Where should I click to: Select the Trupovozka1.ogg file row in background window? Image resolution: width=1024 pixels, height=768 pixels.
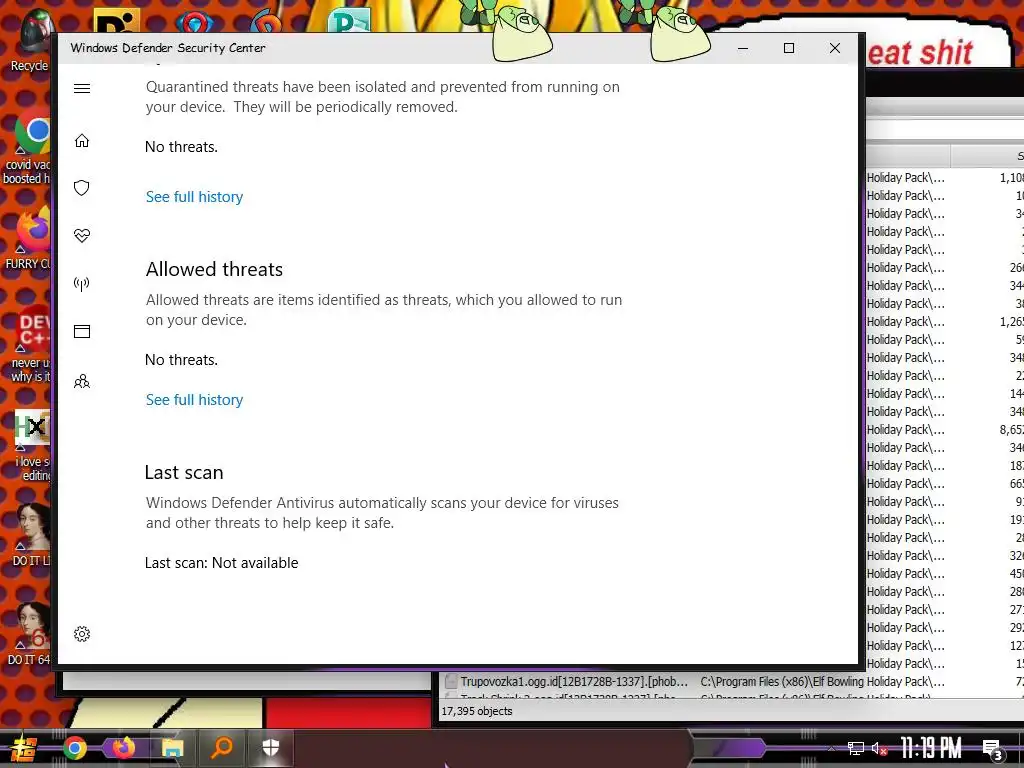(x=731, y=682)
